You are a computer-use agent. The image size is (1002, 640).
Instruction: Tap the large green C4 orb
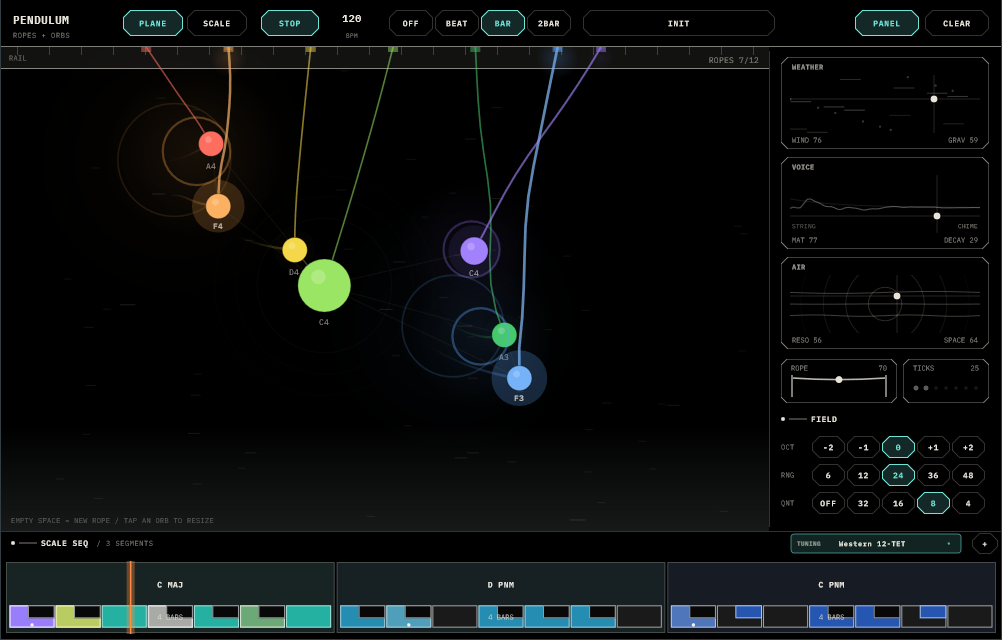click(x=324, y=286)
